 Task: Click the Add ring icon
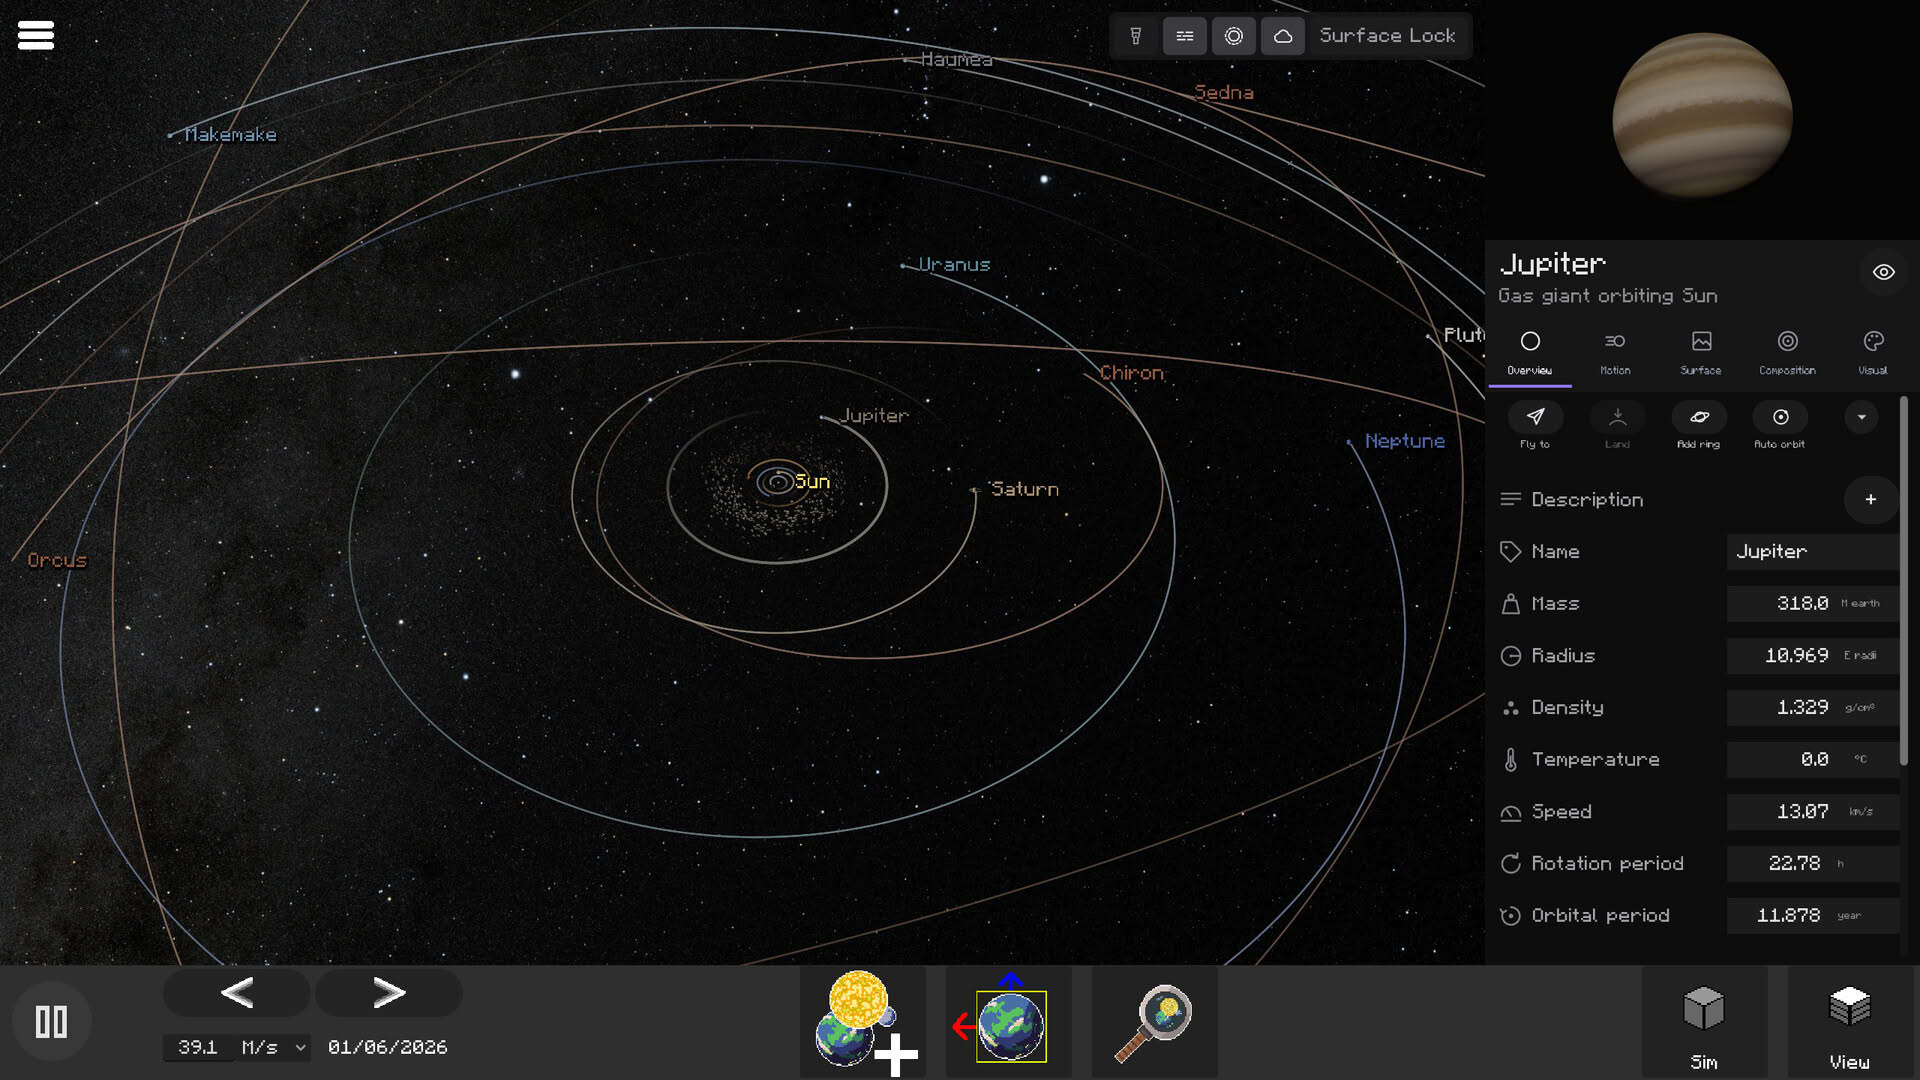pyautogui.click(x=1699, y=417)
